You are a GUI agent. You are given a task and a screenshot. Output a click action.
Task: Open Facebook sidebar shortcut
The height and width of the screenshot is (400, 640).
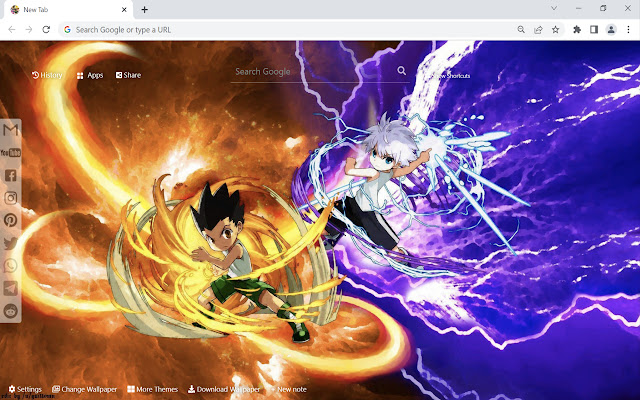click(11, 175)
